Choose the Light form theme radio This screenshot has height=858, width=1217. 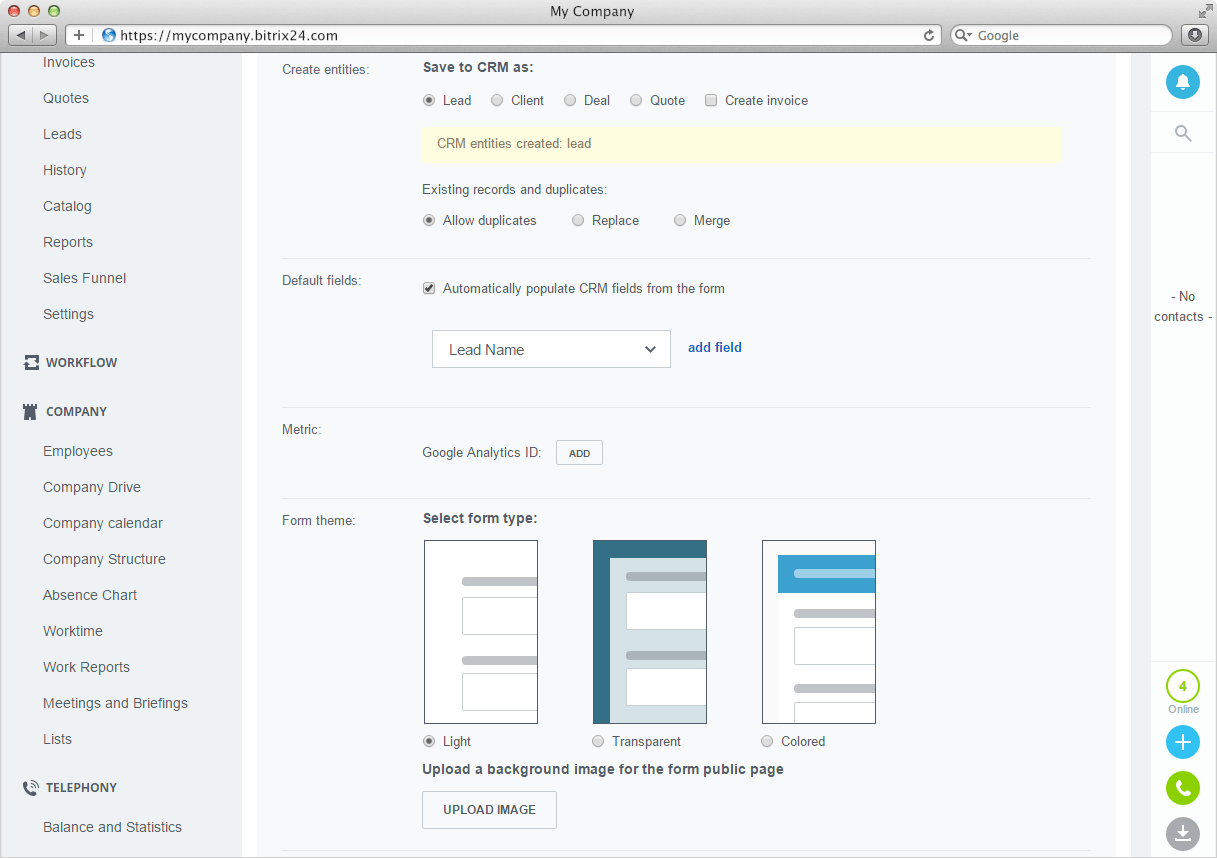click(429, 741)
